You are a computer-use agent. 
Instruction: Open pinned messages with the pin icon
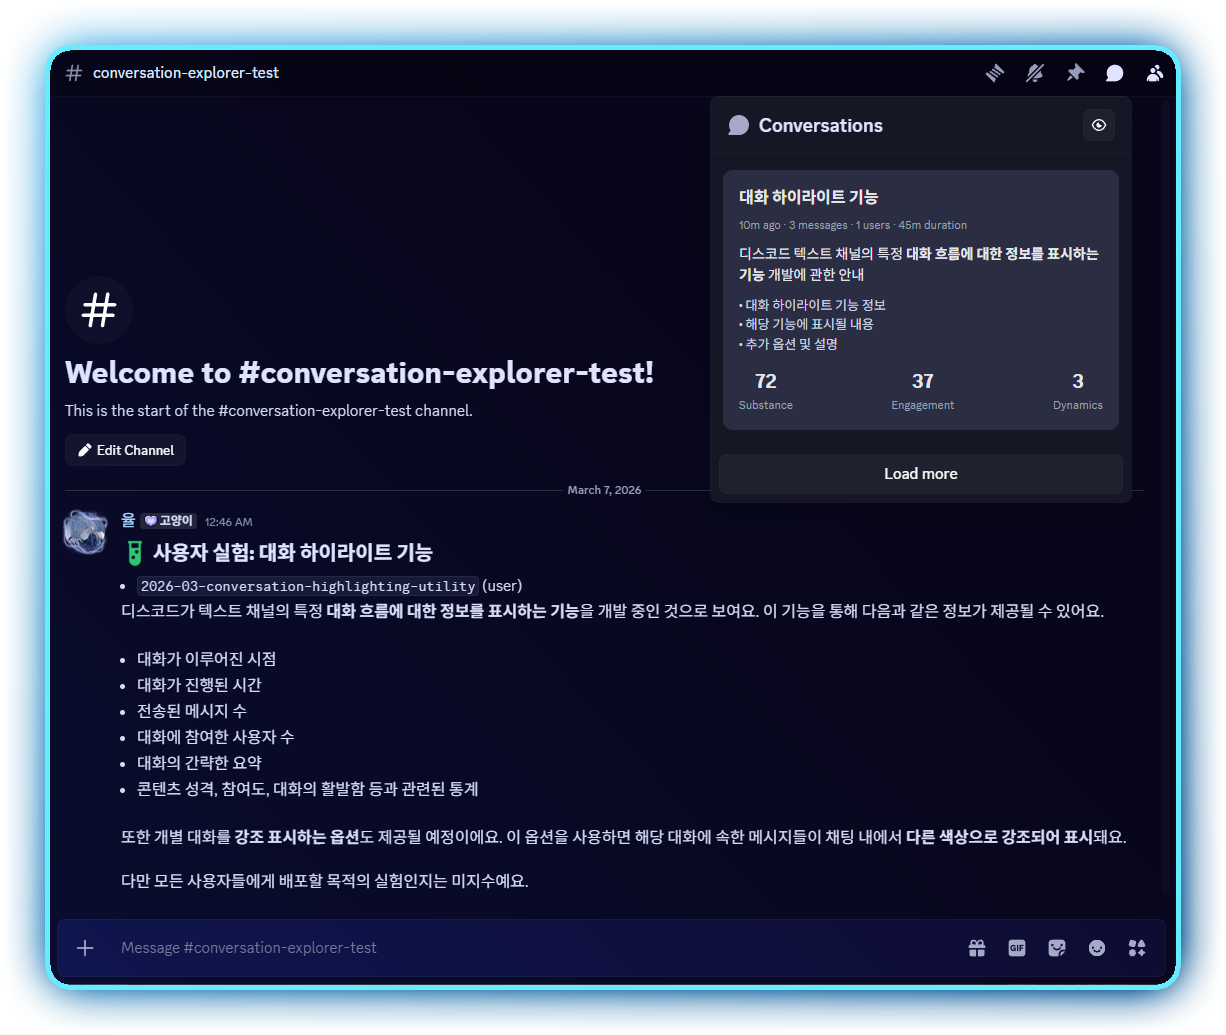point(1075,73)
